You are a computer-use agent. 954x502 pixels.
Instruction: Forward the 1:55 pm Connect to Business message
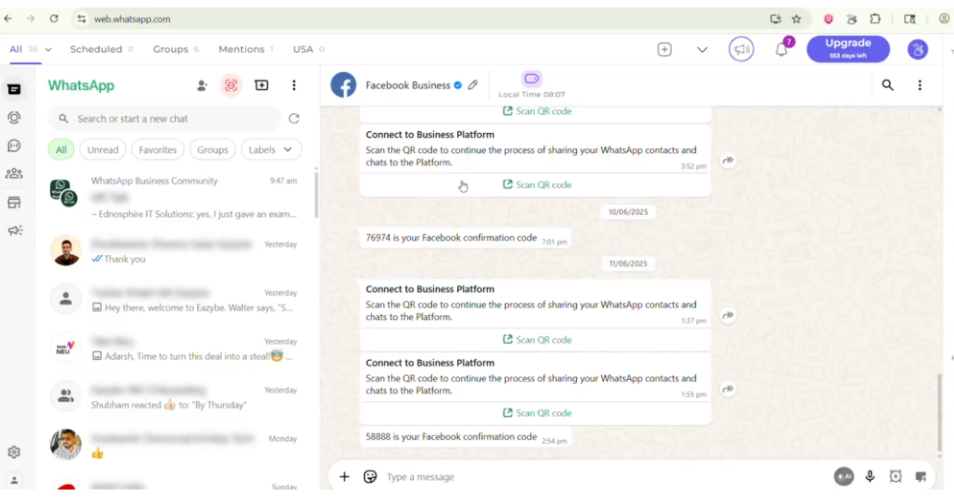[x=728, y=388]
